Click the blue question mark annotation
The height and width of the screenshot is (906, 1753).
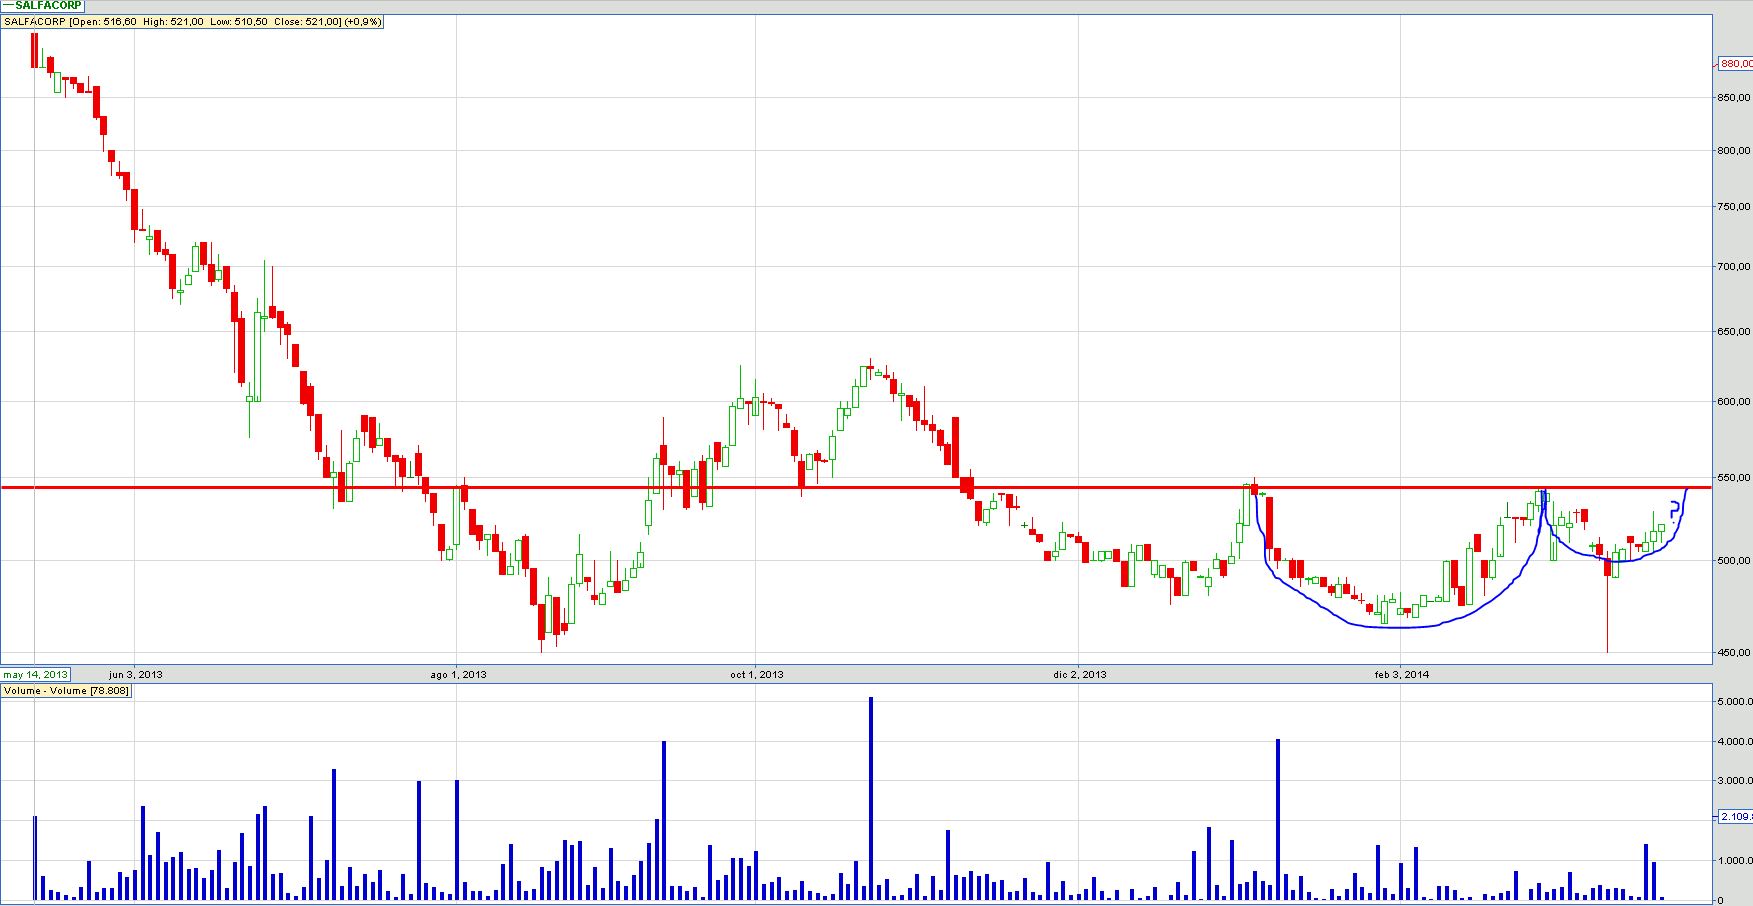(x=1676, y=507)
